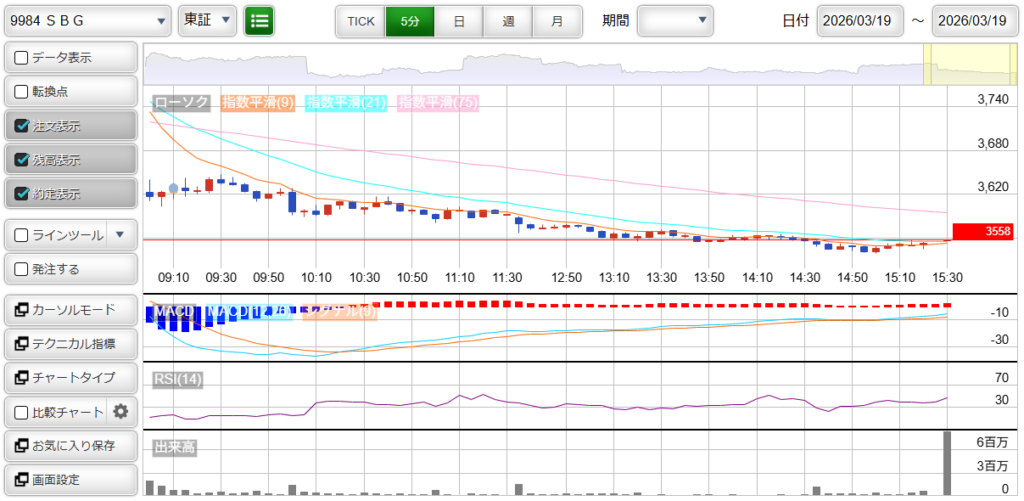Screen dimensions: 1024x501
Task: Open comparison chart settings gear
Action: (x=121, y=411)
